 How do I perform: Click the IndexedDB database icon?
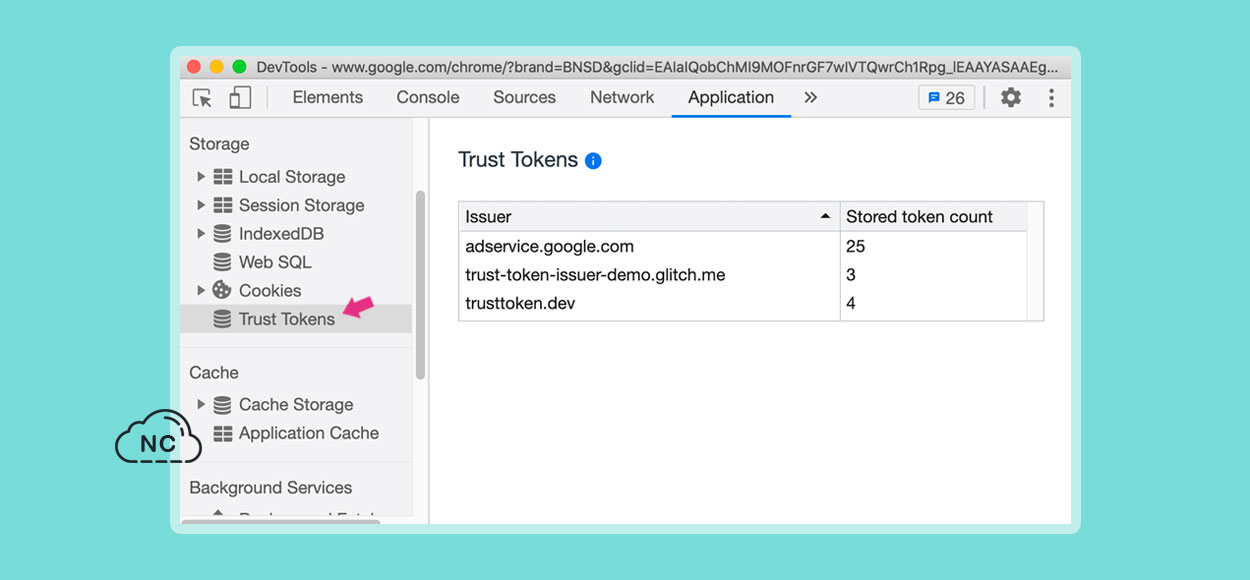coord(222,233)
